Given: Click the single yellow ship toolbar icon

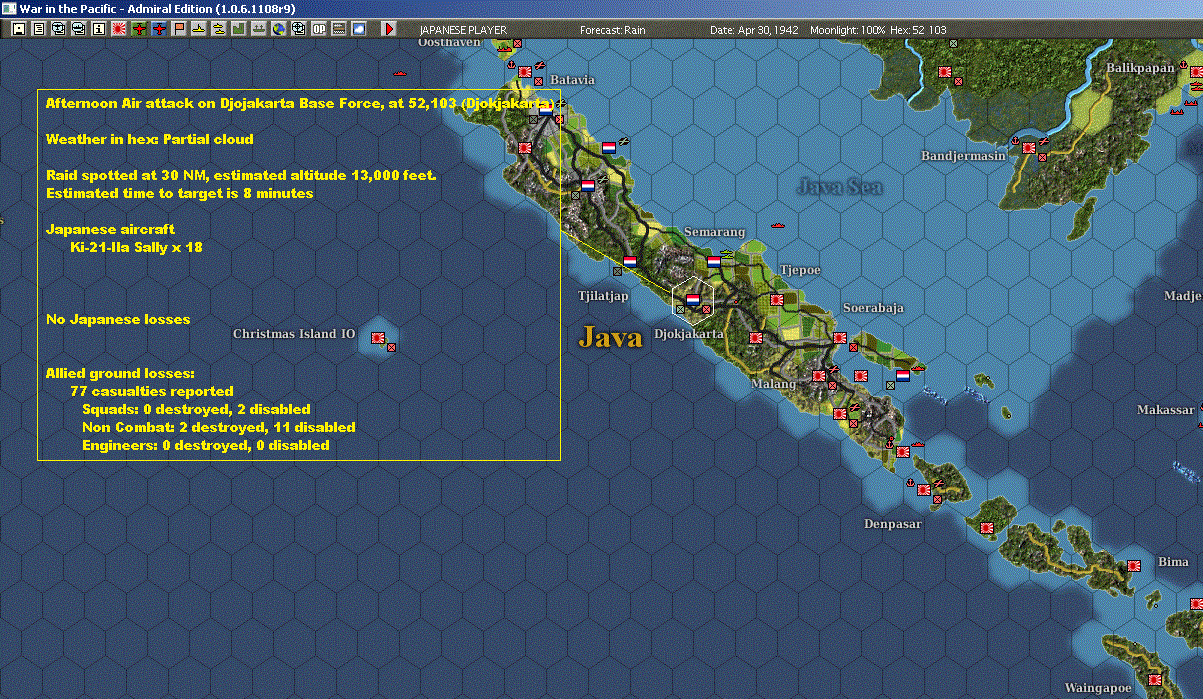Looking at the screenshot, I should coord(199,29).
